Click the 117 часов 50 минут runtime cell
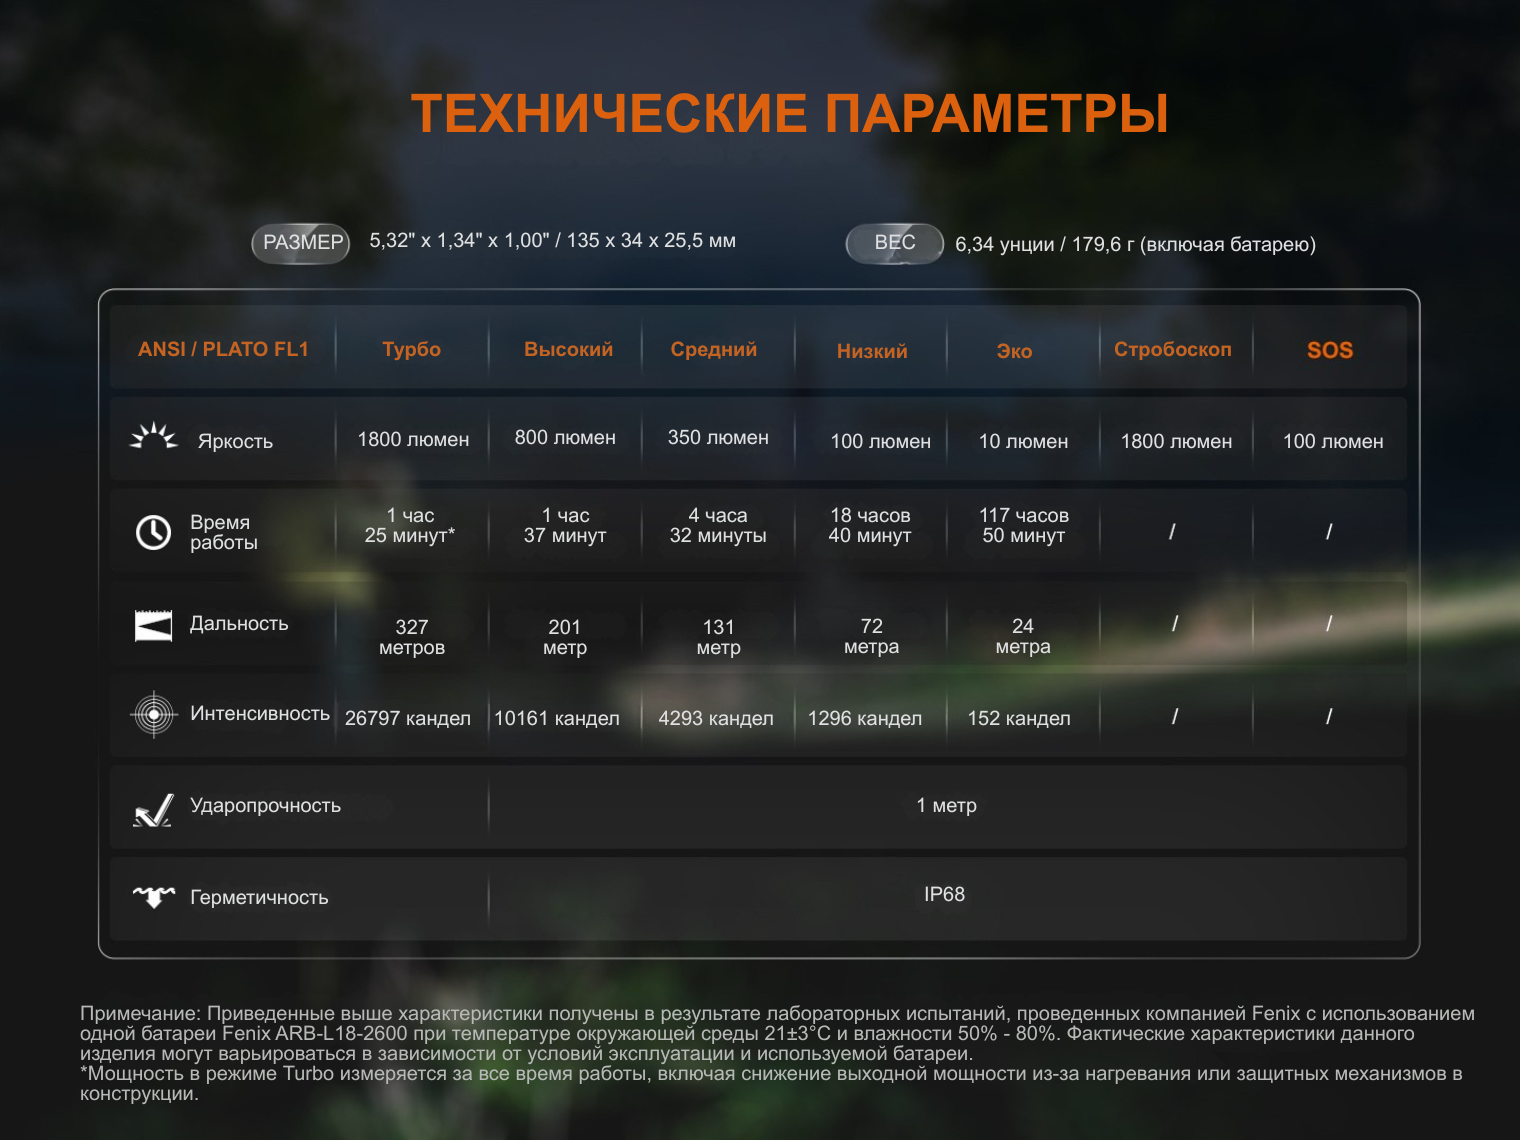The height and width of the screenshot is (1140, 1520). (x=1023, y=525)
